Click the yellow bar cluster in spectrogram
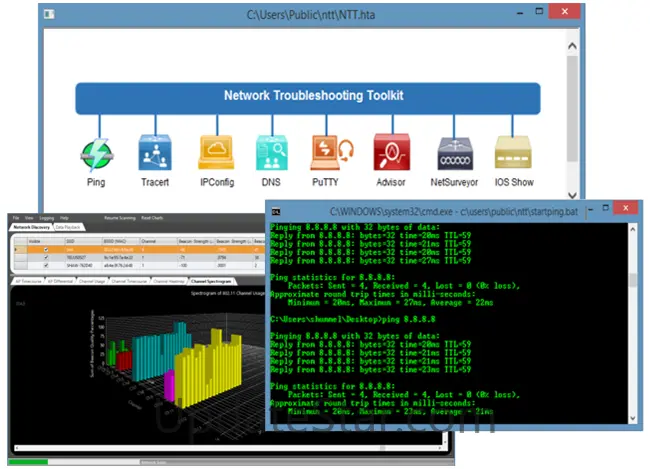 coord(208,369)
